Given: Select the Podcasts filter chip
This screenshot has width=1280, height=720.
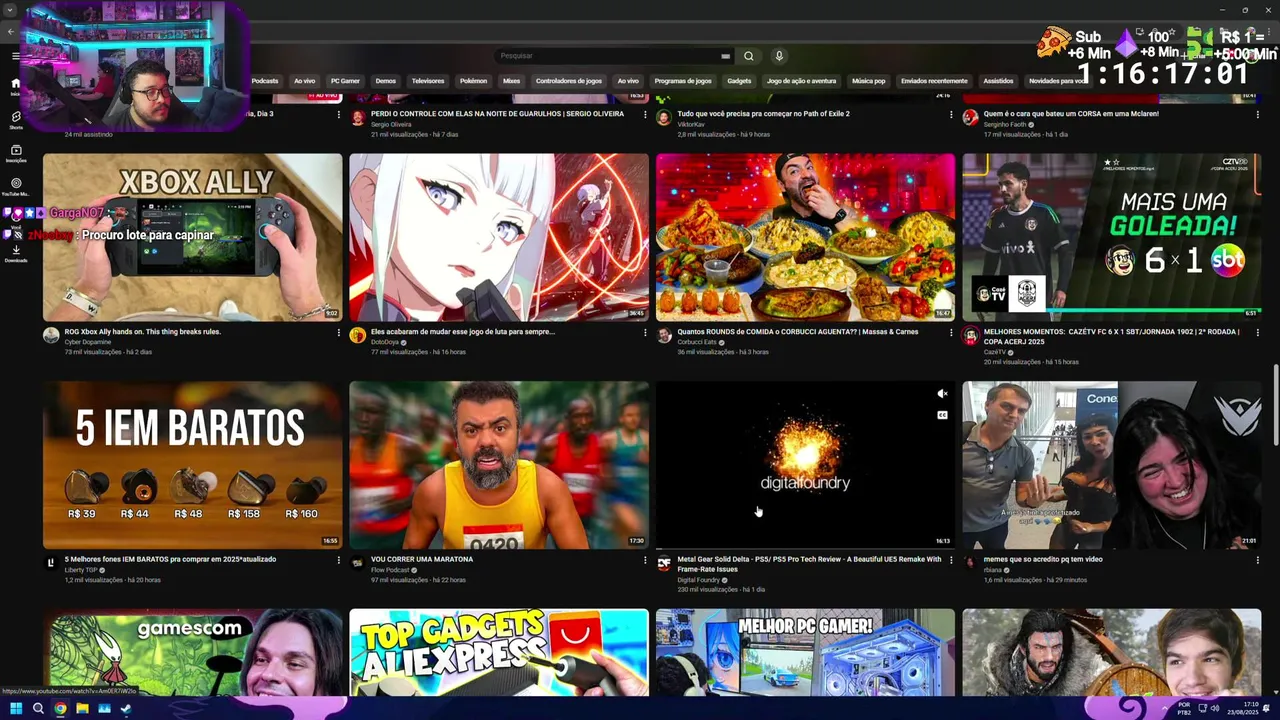Looking at the screenshot, I should pyautogui.click(x=265, y=81).
